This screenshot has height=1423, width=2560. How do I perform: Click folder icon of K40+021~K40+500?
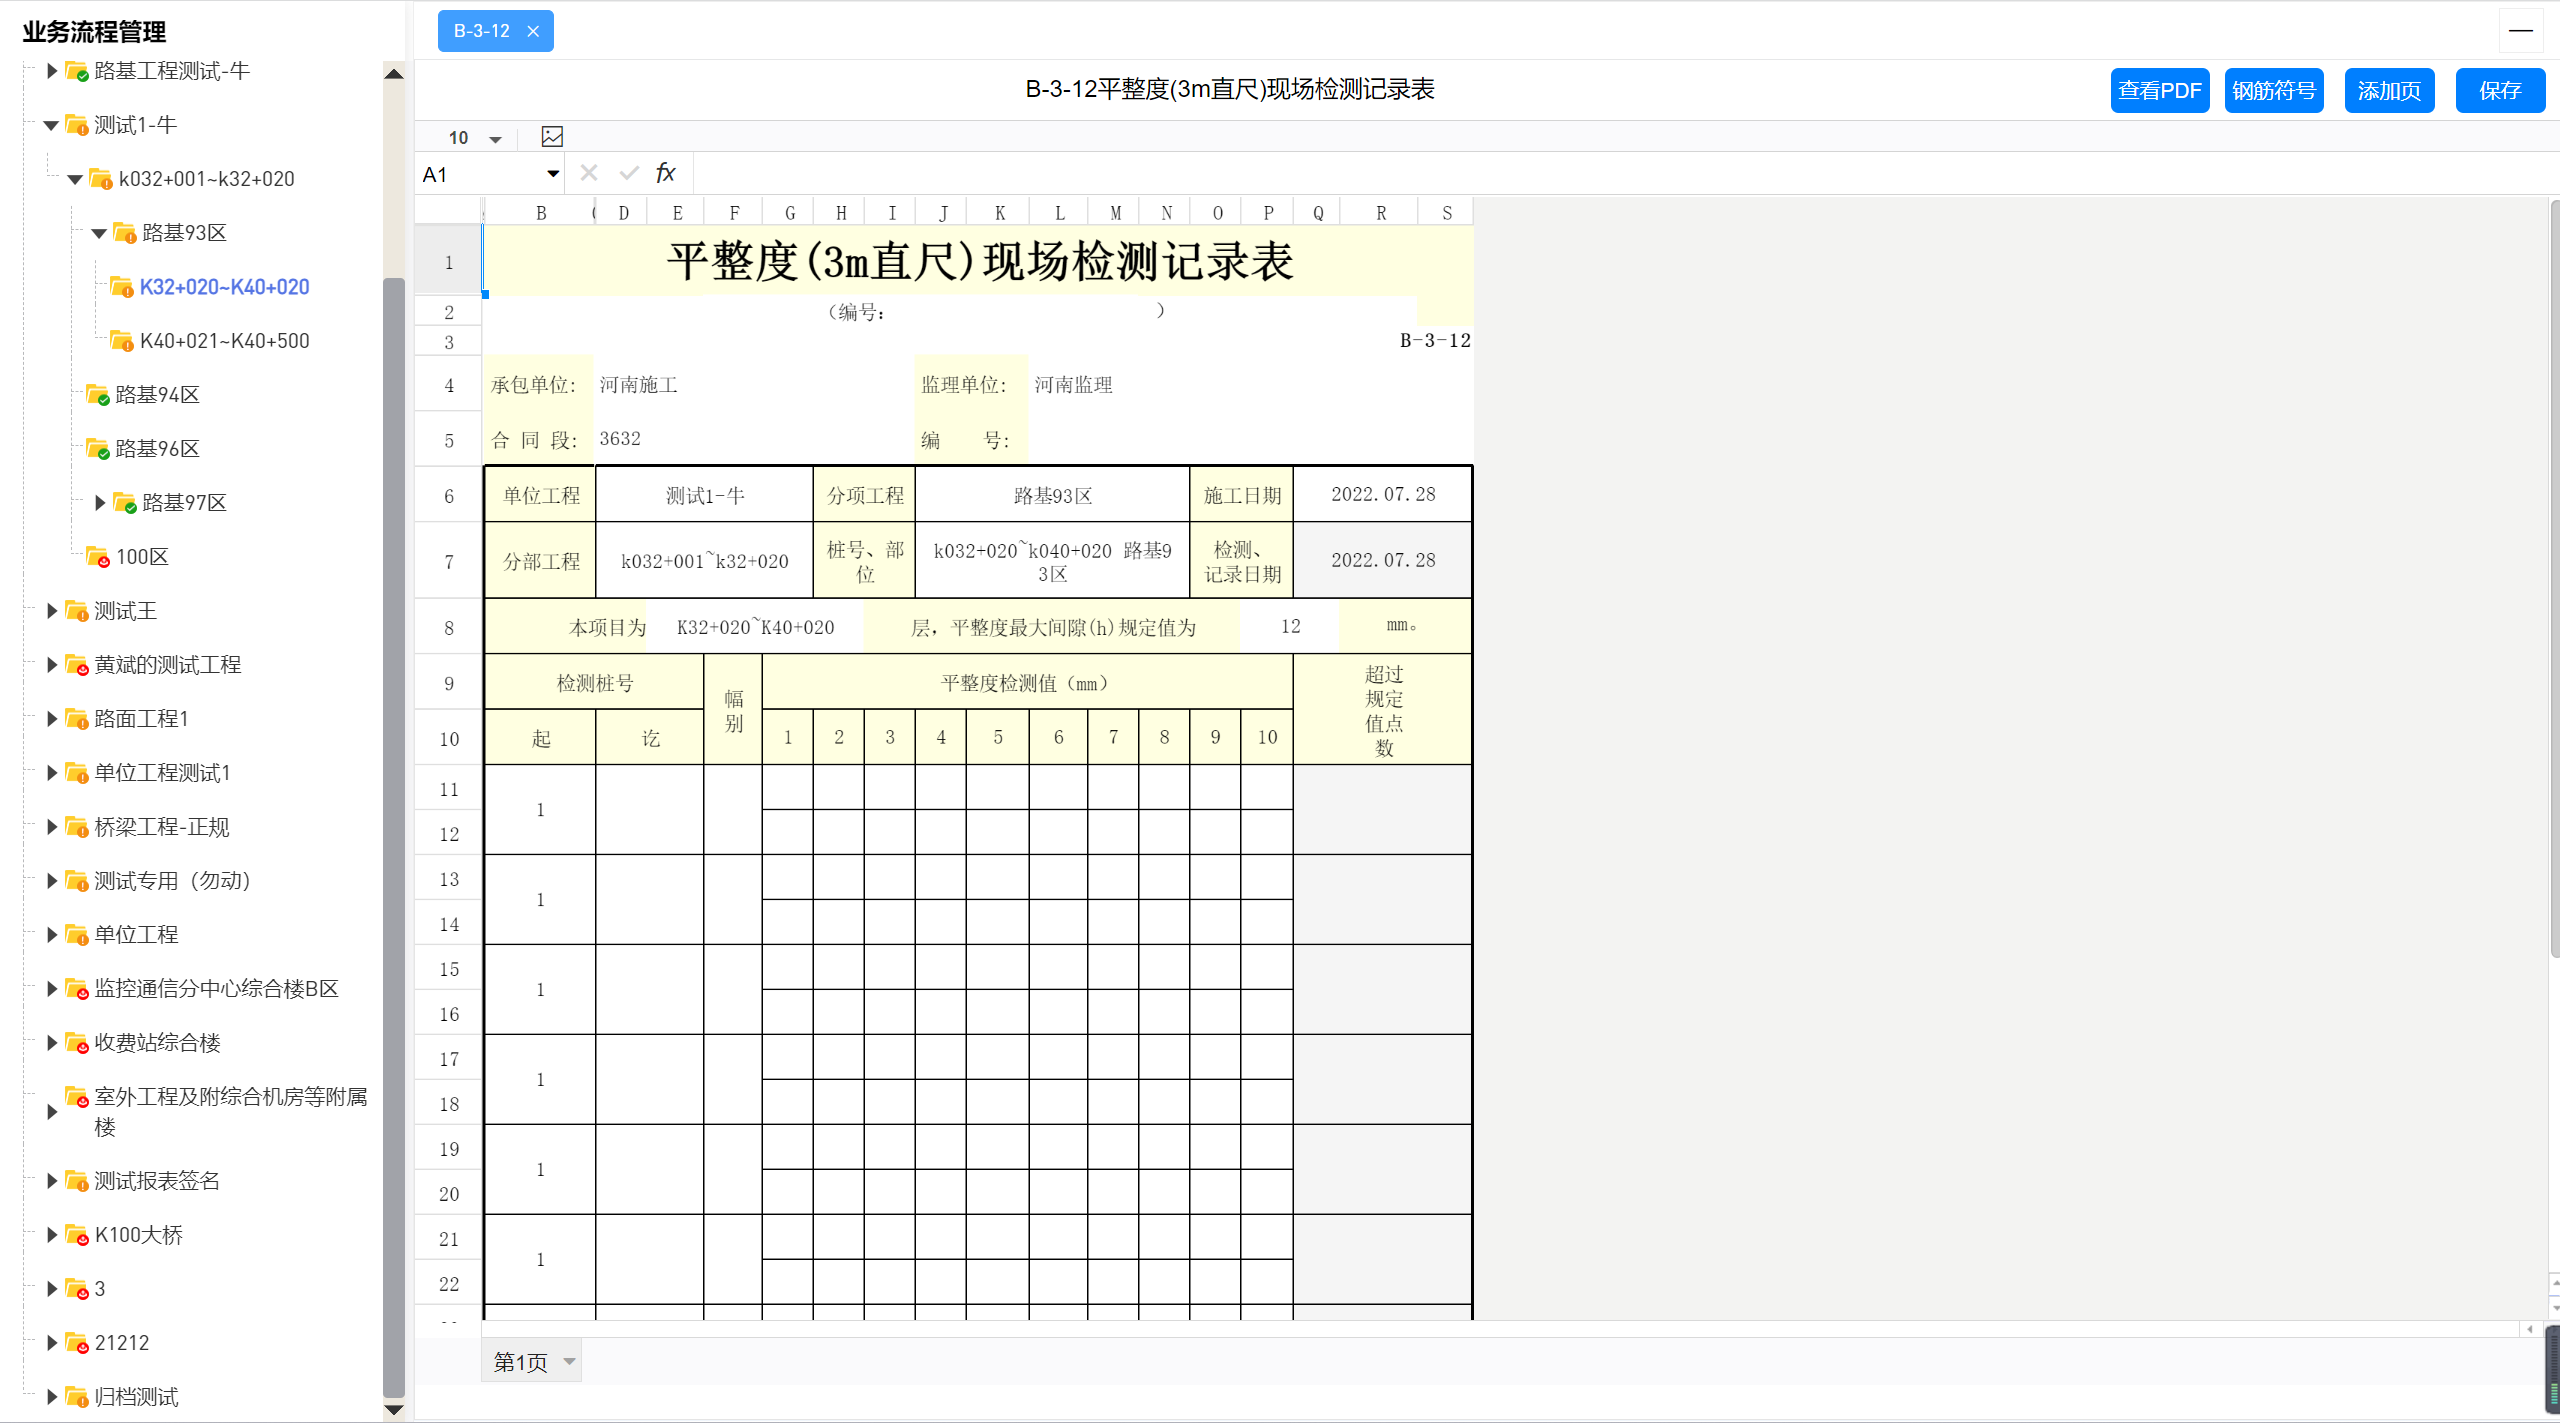[122, 341]
